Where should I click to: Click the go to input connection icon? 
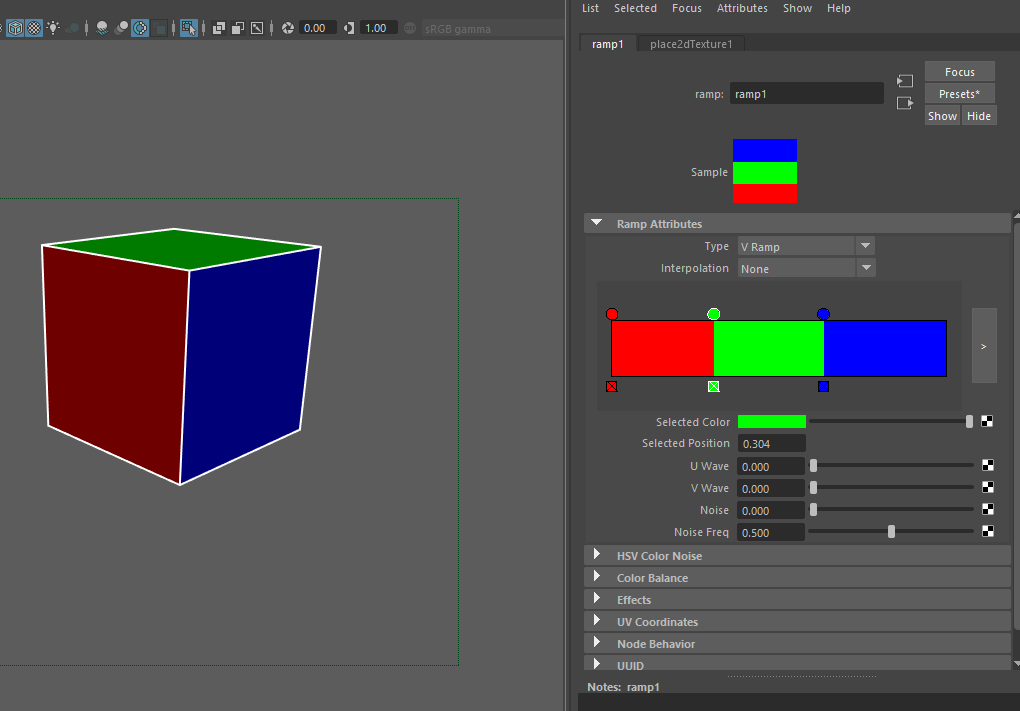coord(905,81)
